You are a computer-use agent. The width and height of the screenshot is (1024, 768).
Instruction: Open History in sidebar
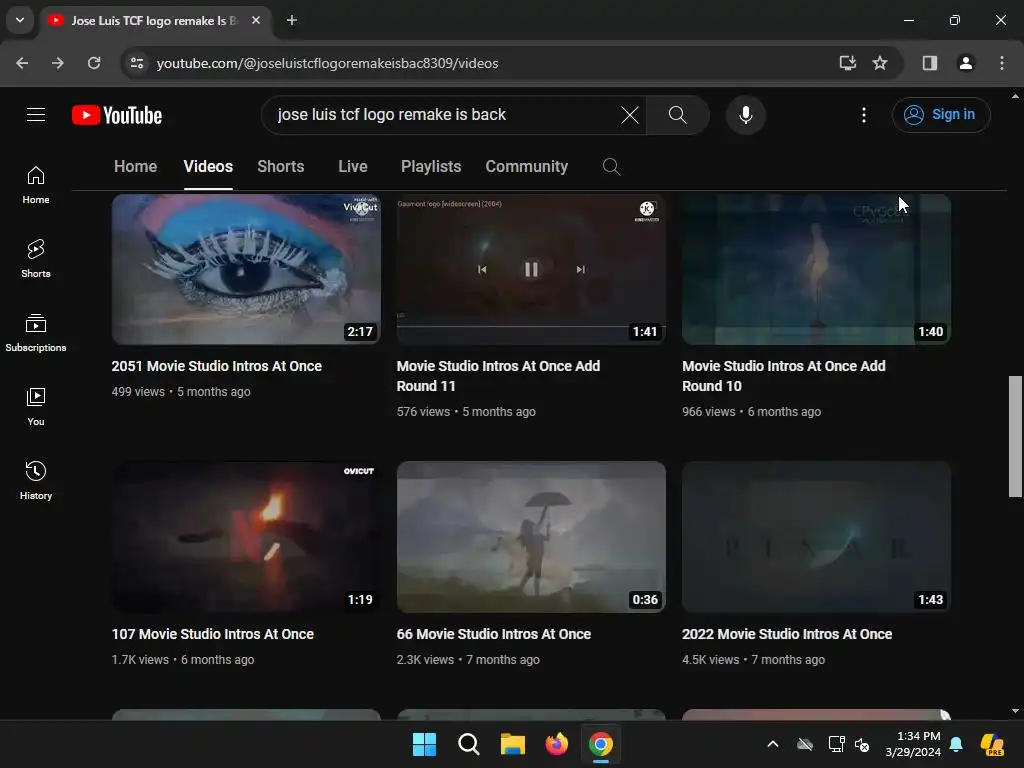[36, 481]
